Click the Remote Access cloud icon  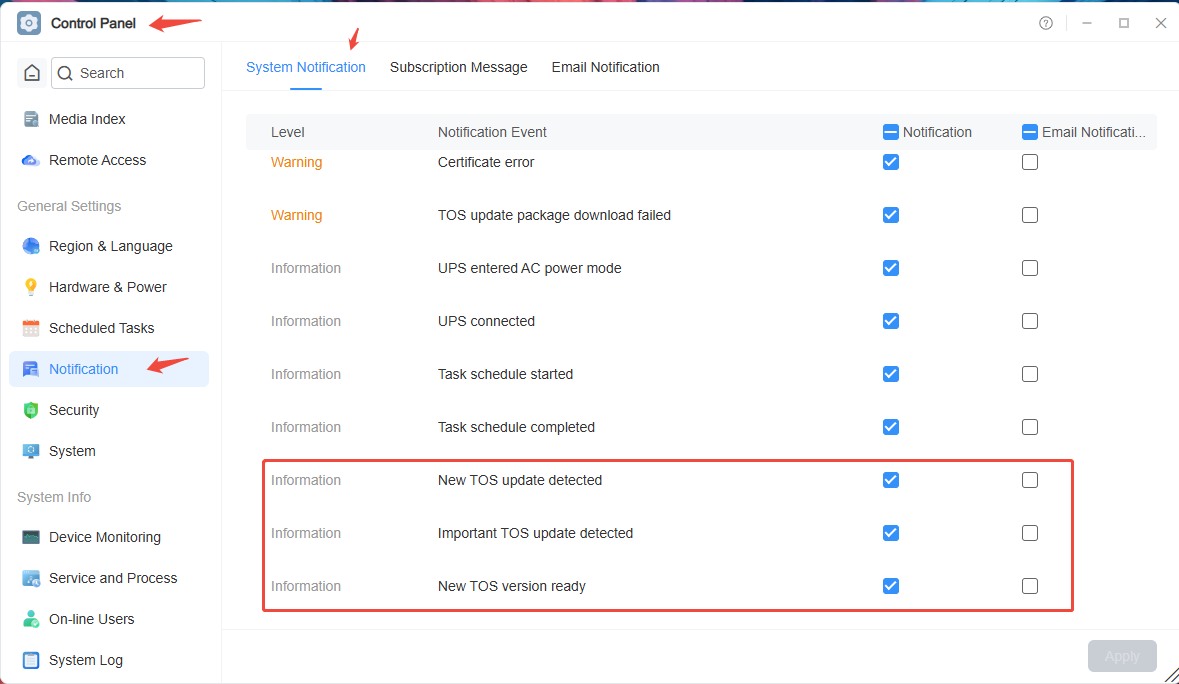click(x=31, y=160)
